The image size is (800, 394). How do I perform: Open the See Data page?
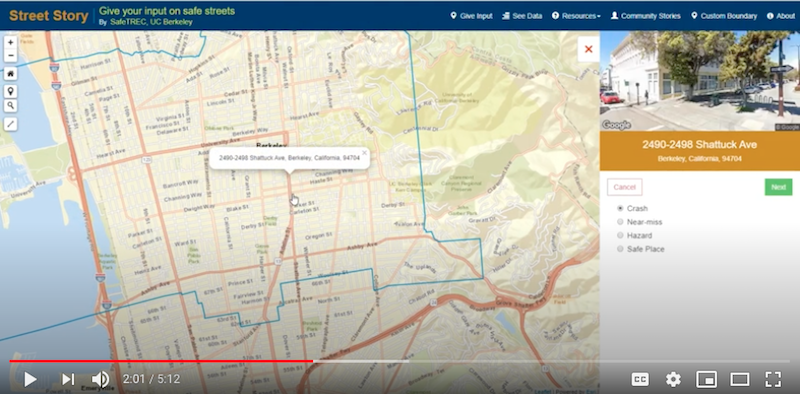[x=522, y=16]
